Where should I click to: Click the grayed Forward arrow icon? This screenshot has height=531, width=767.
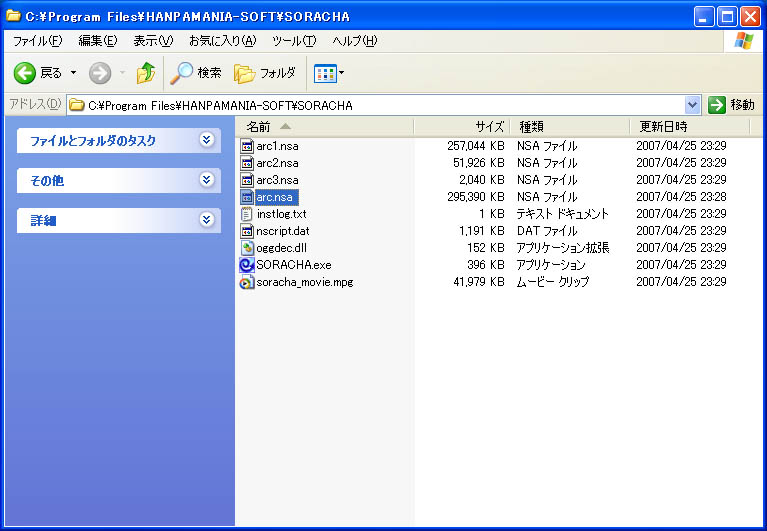[100, 73]
